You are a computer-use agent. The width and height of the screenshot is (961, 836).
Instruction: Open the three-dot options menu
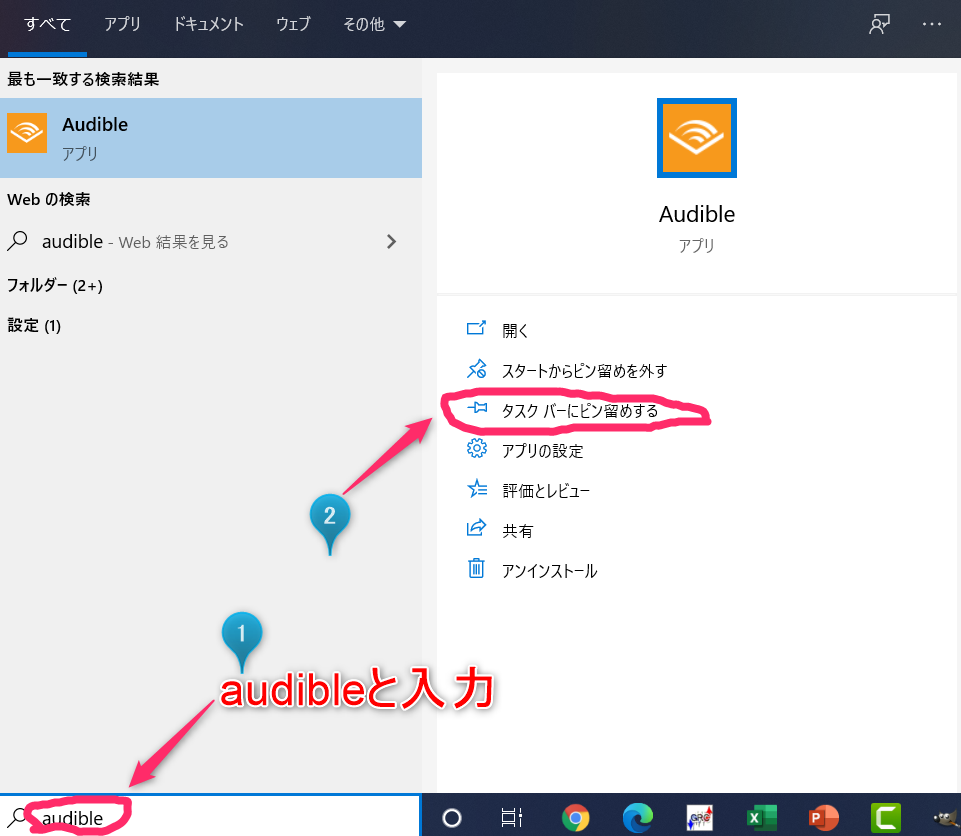point(932,25)
